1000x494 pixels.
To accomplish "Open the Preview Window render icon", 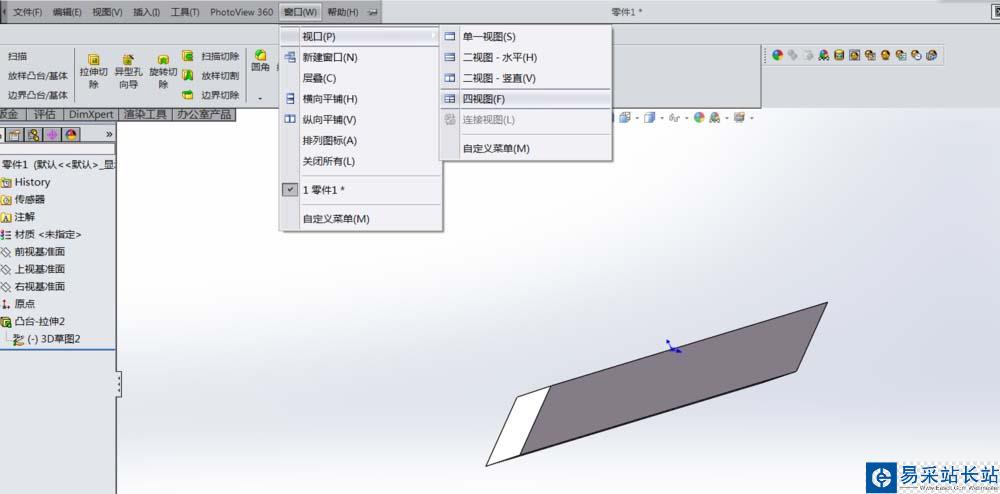I will click(x=870, y=55).
